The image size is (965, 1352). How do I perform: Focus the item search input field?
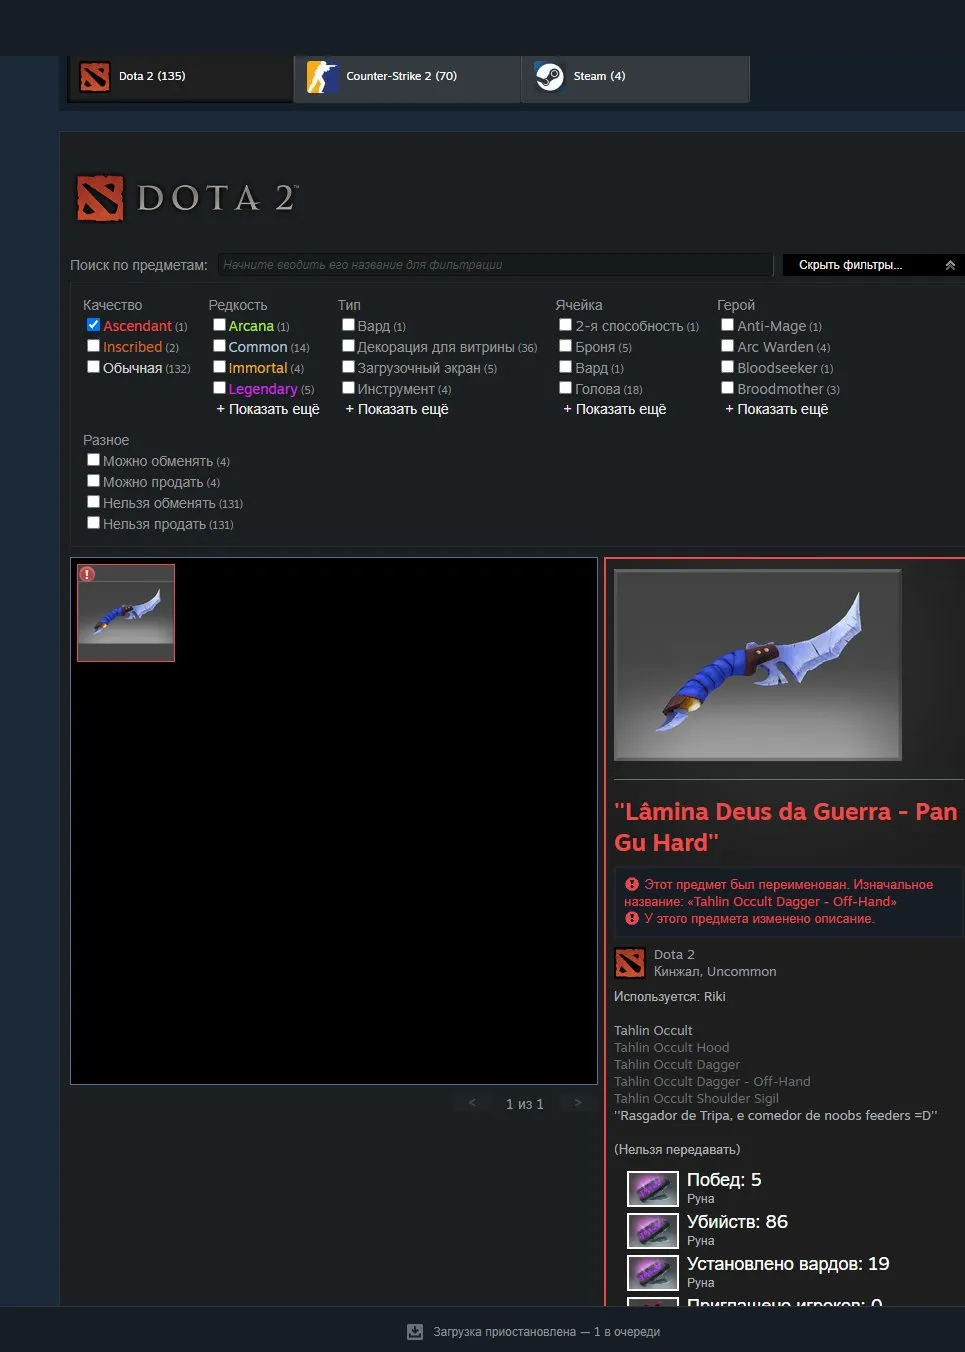495,265
